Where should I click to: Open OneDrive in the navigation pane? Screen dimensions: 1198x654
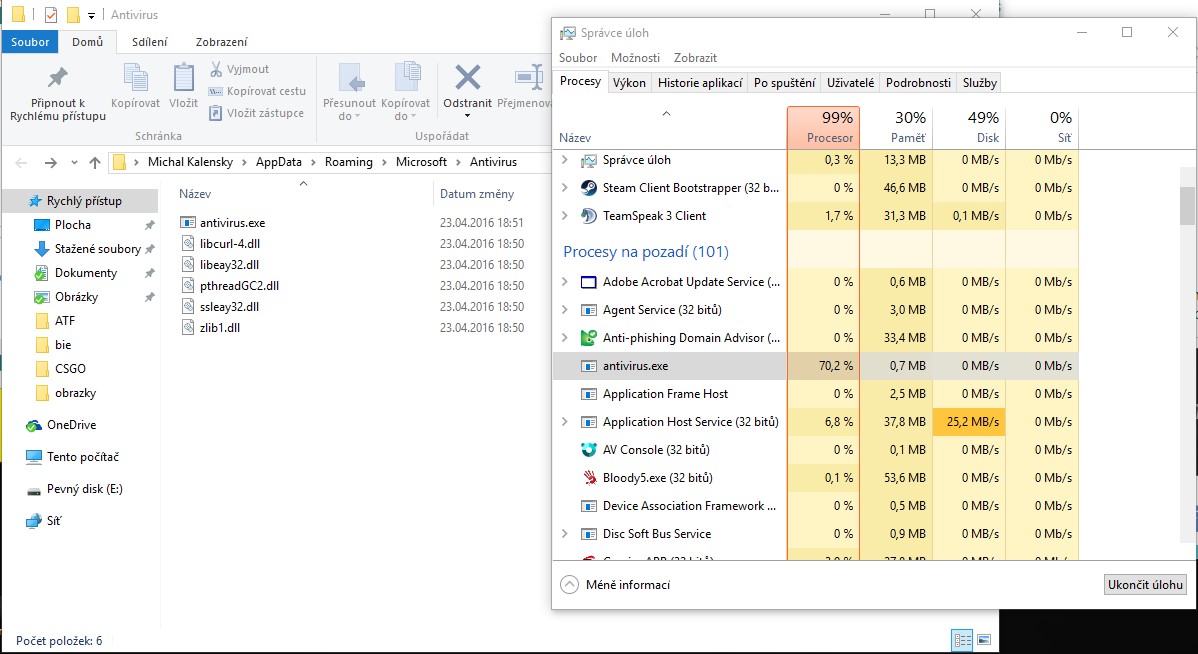pyautogui.click(x=71, y=425)
